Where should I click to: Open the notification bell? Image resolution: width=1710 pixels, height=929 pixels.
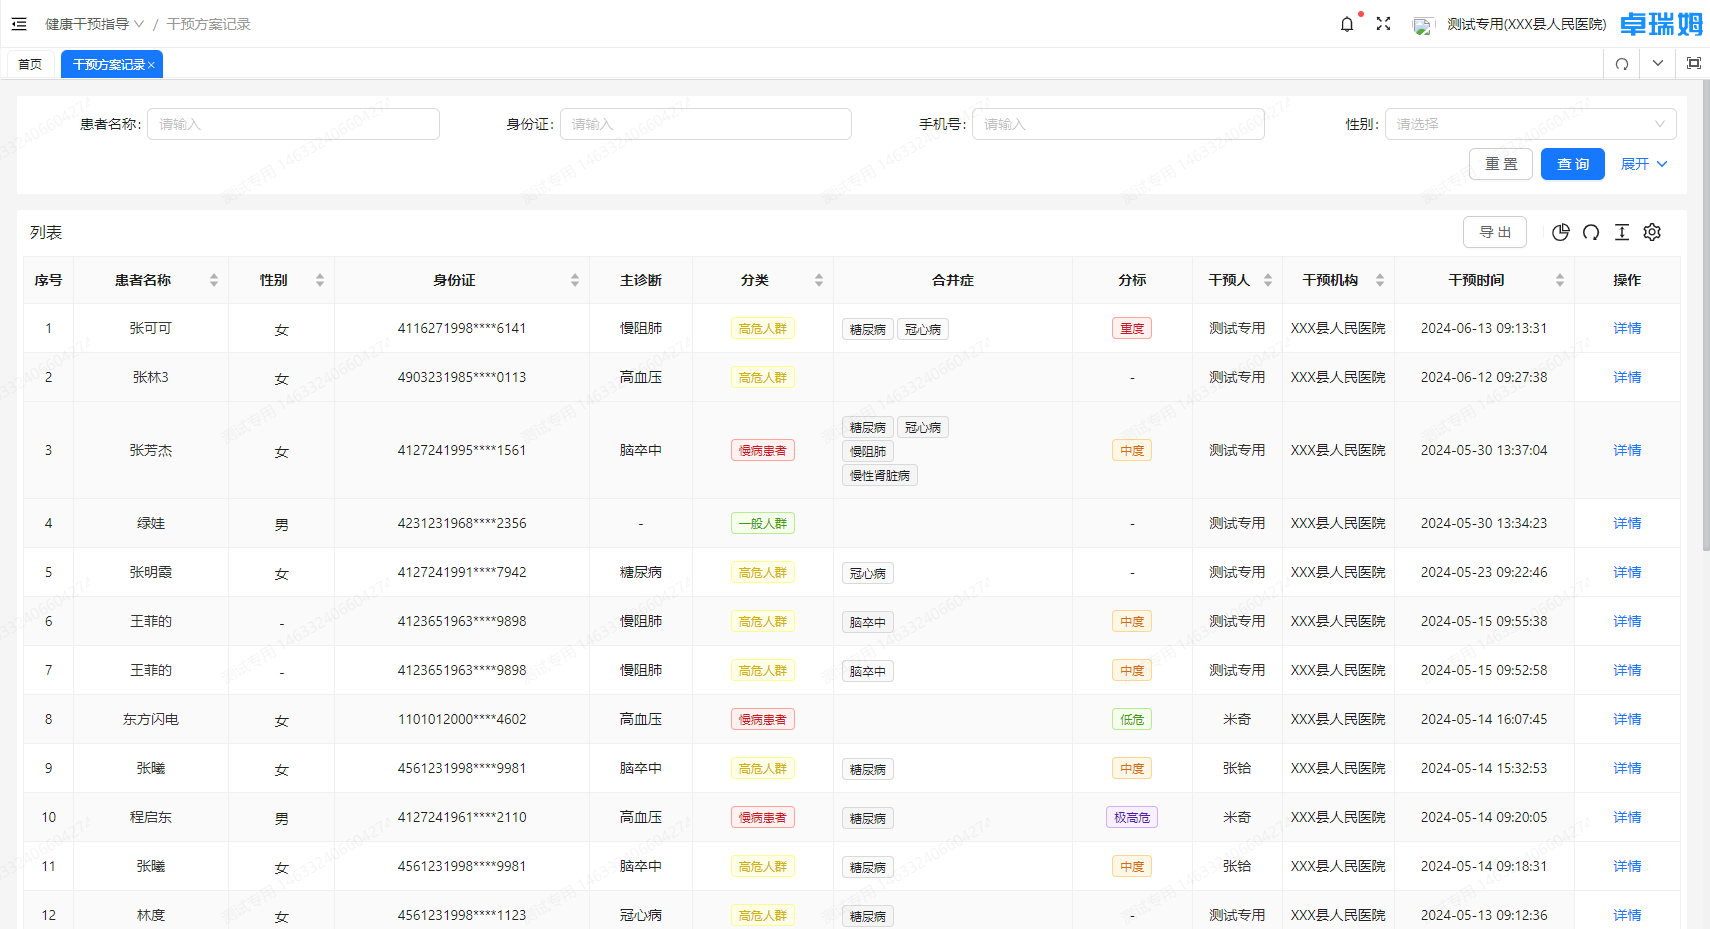coord(1347,24)
